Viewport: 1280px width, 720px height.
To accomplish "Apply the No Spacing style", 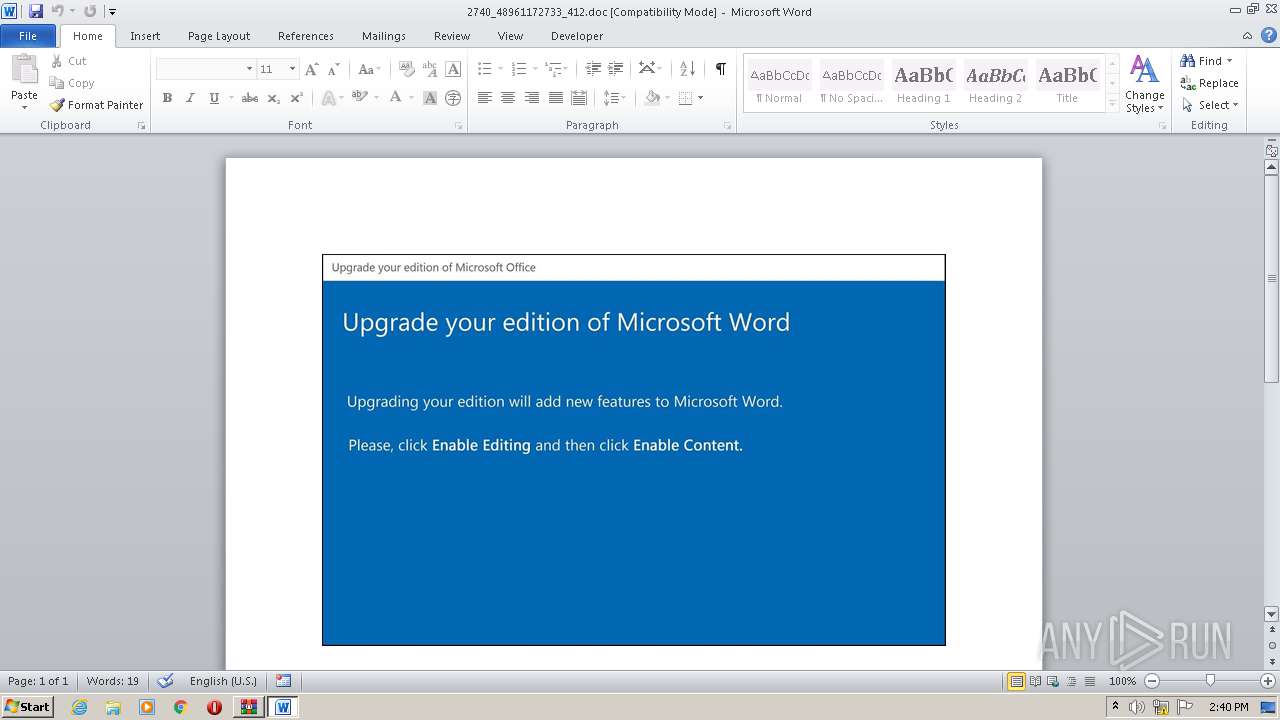I will click(x=851, y=83).
